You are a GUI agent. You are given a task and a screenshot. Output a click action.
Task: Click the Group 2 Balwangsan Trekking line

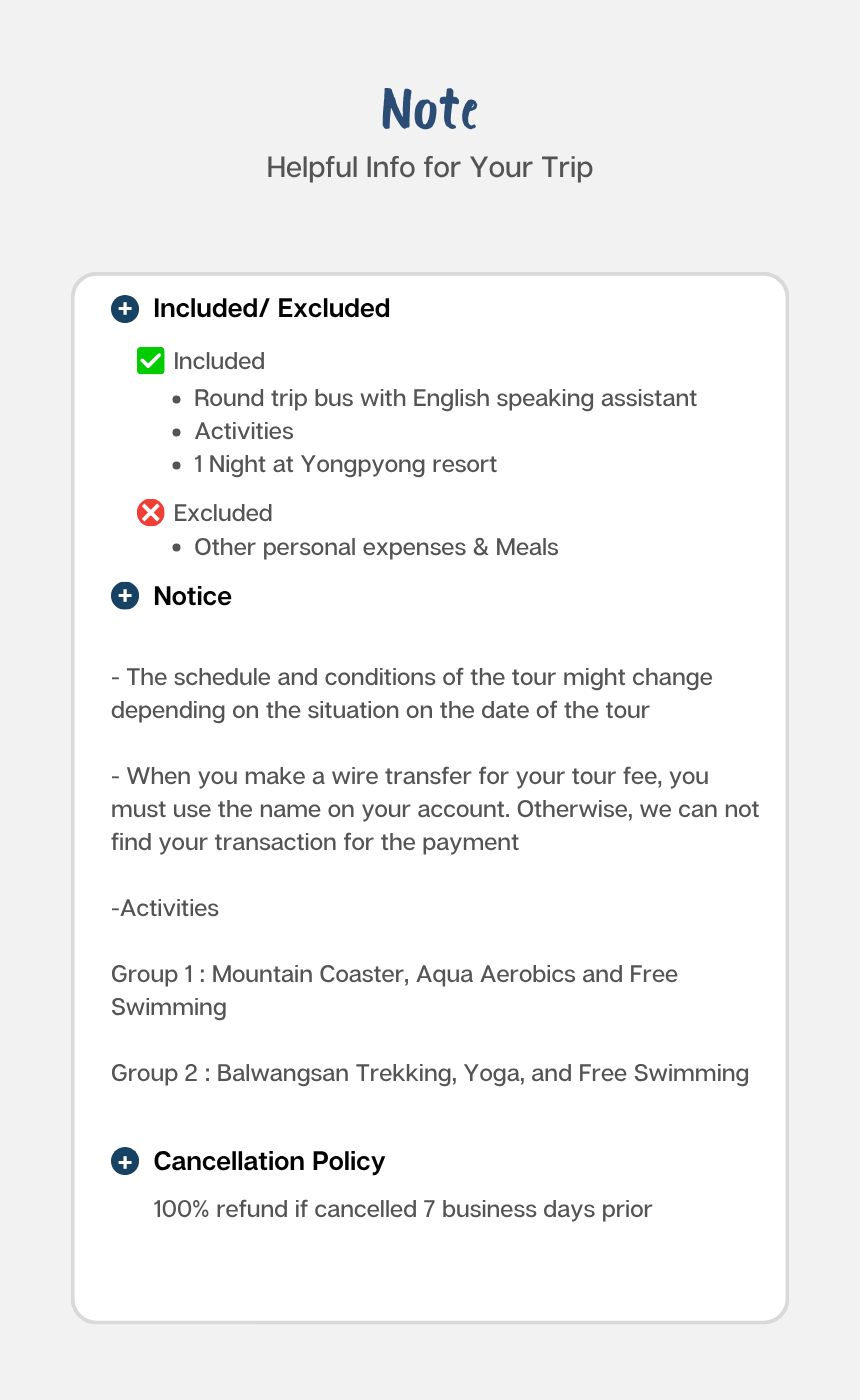coord(430,1073)
